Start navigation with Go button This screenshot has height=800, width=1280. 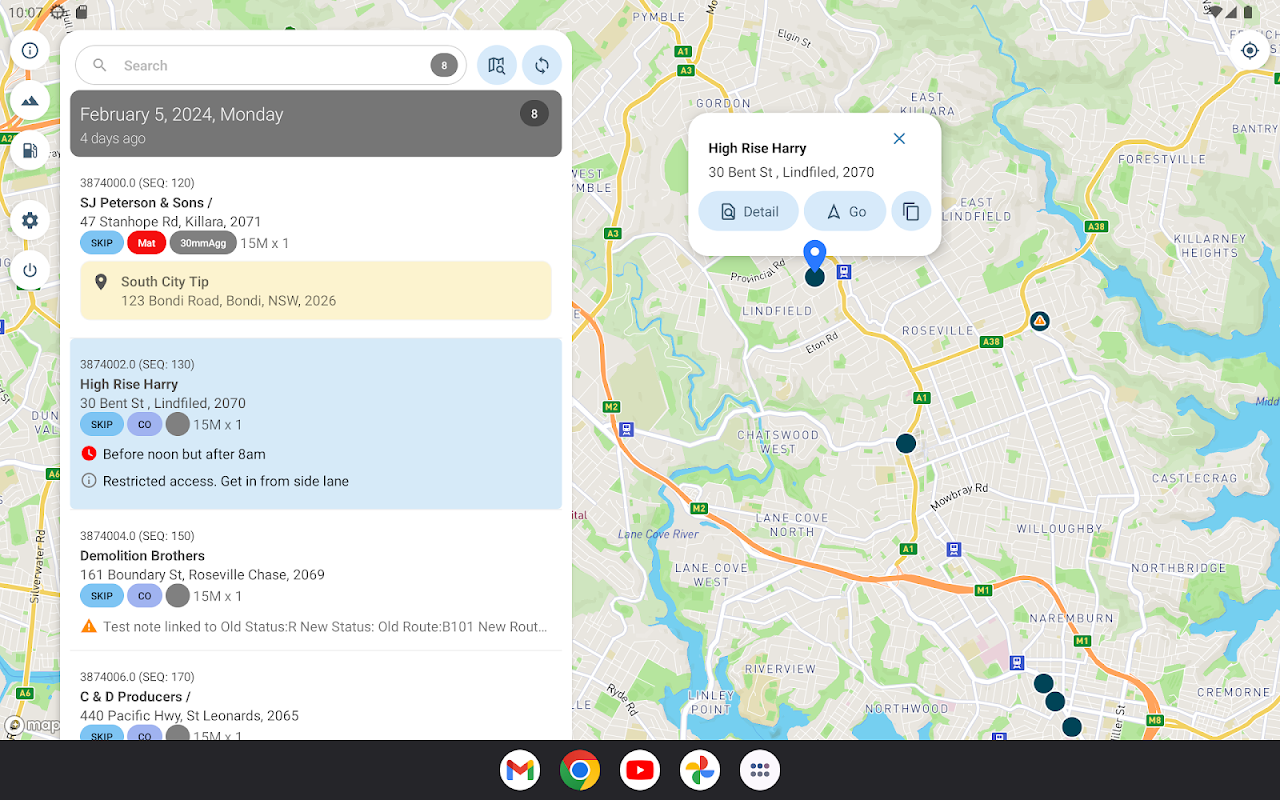point(845,212)
